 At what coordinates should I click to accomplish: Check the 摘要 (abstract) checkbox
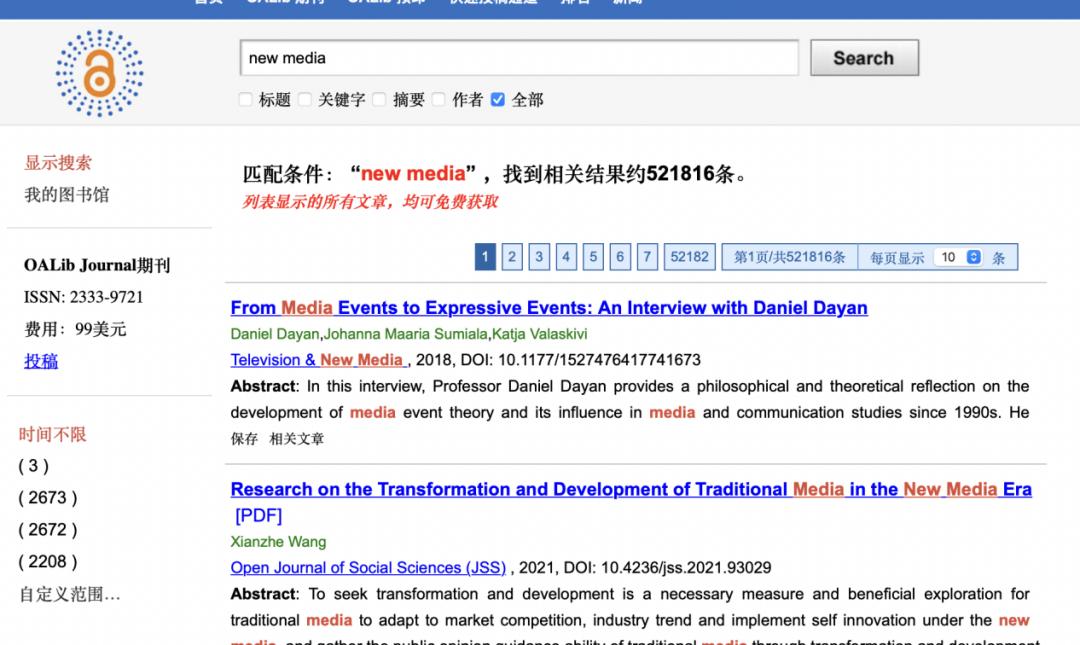(x=378, y=100)
